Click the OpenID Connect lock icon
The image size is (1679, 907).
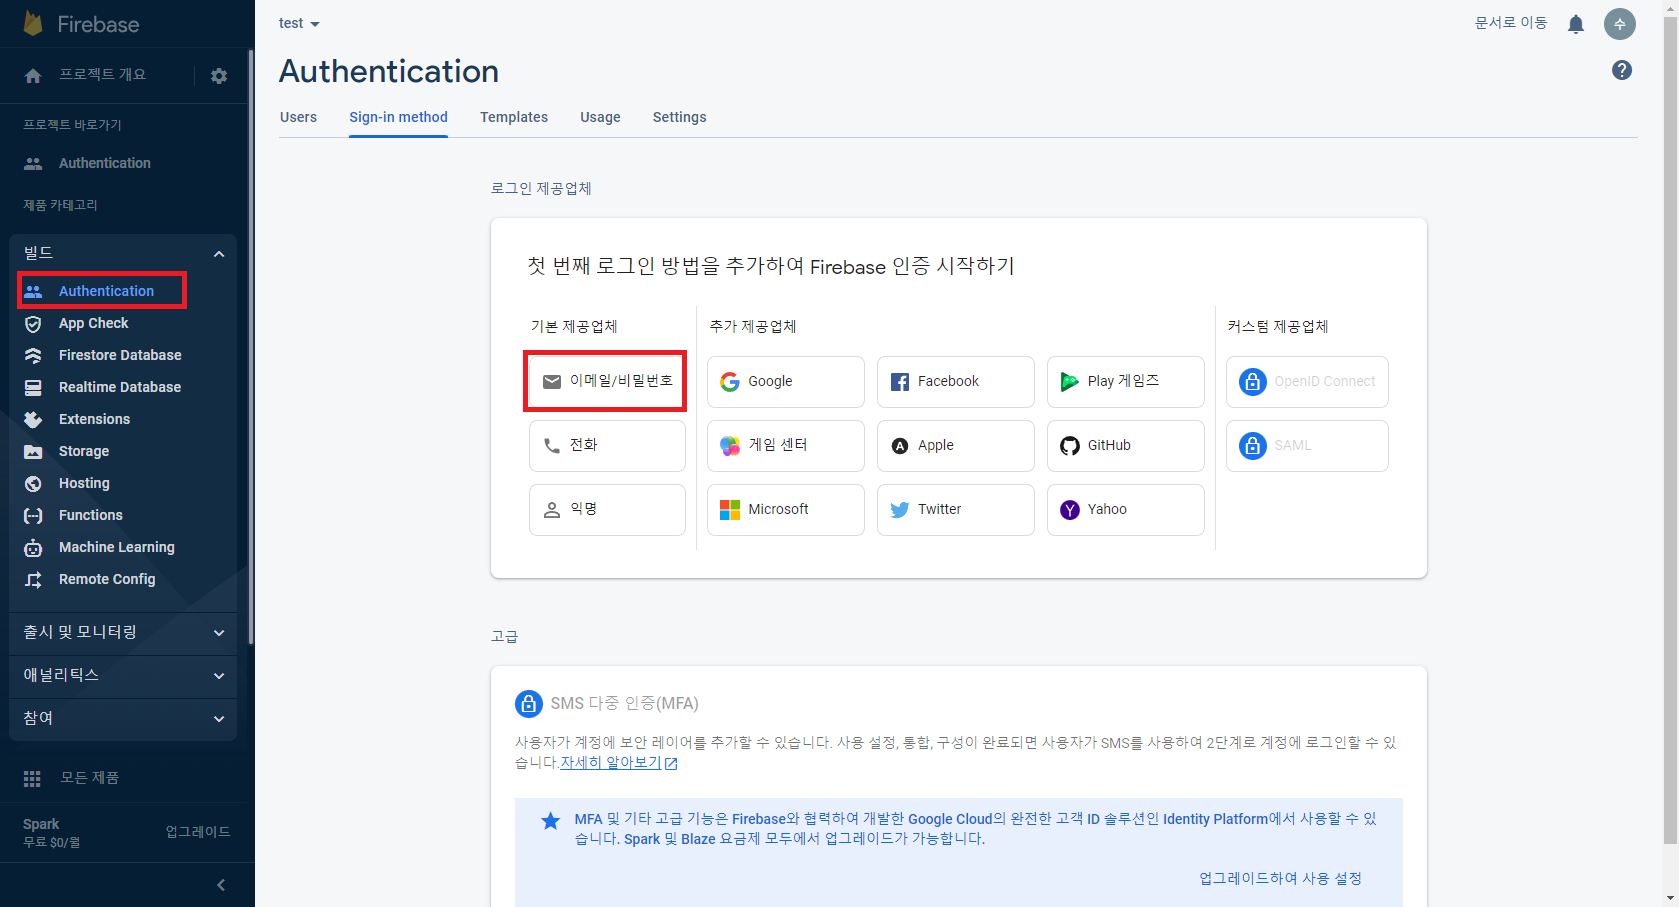click(1253, 382)
